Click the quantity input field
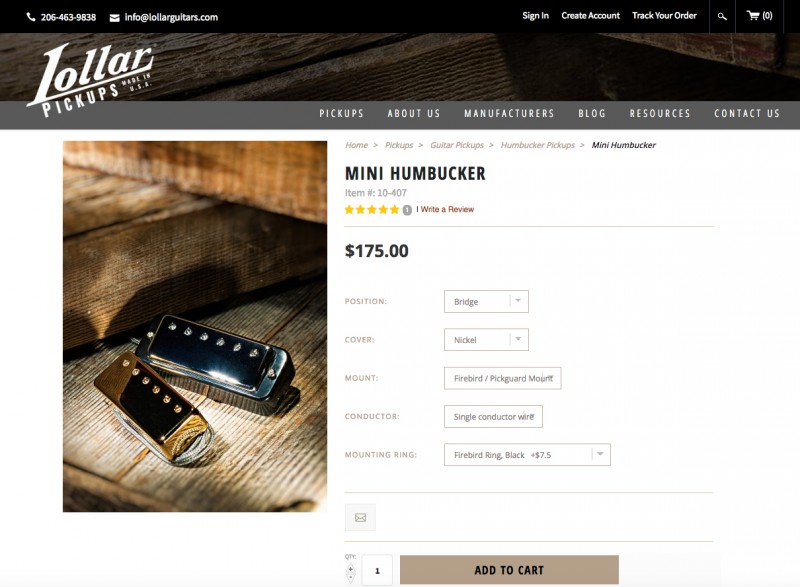Screen dimensions: 800x587 (377, 570)
